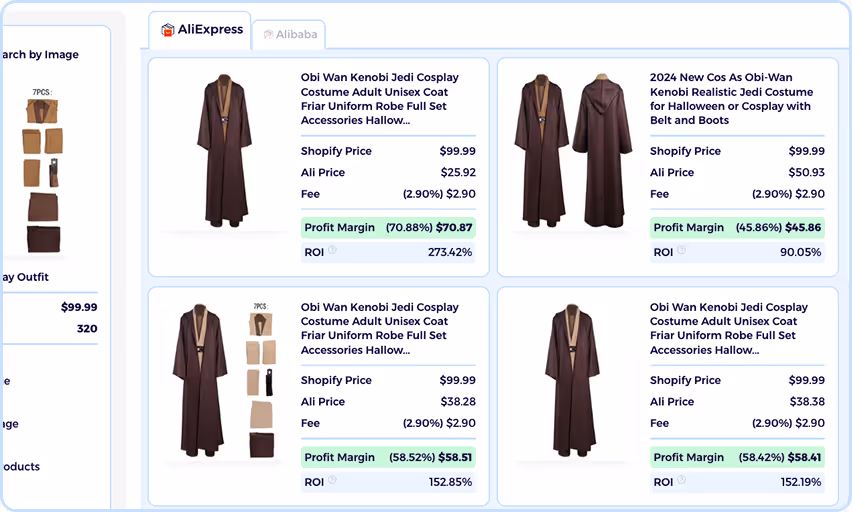Click Profit Margin (70.88%) $70.87 row
The height and width of the screenshot is (512, 852).
click(389, 227)
